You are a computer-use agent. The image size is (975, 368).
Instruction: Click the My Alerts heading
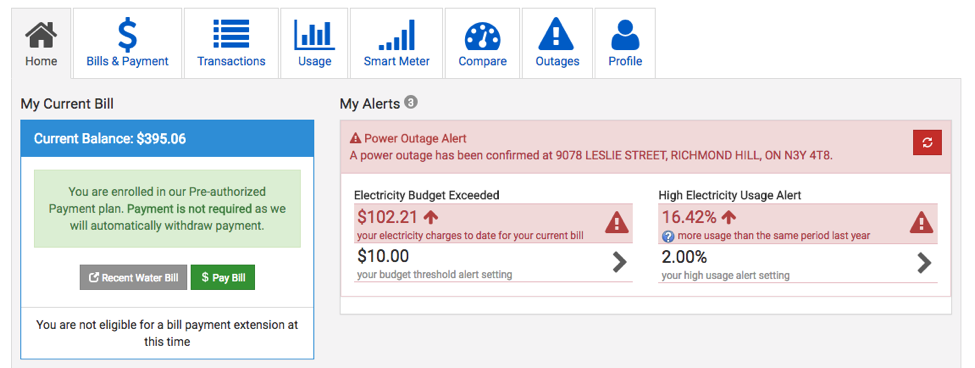[370, 104]
